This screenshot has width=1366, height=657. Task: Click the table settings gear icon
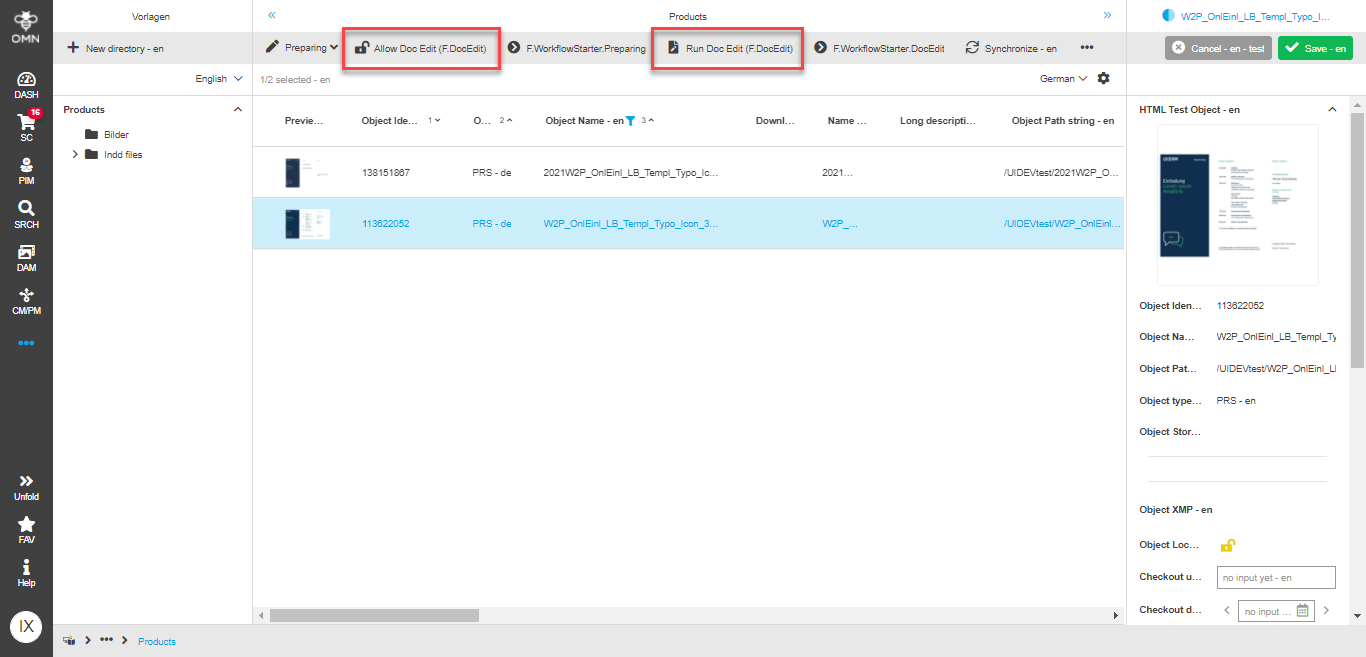[x=1103, y=79]
